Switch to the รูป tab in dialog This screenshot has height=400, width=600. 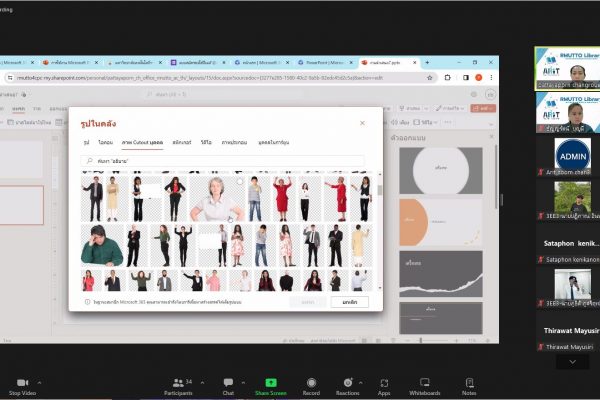86,142
